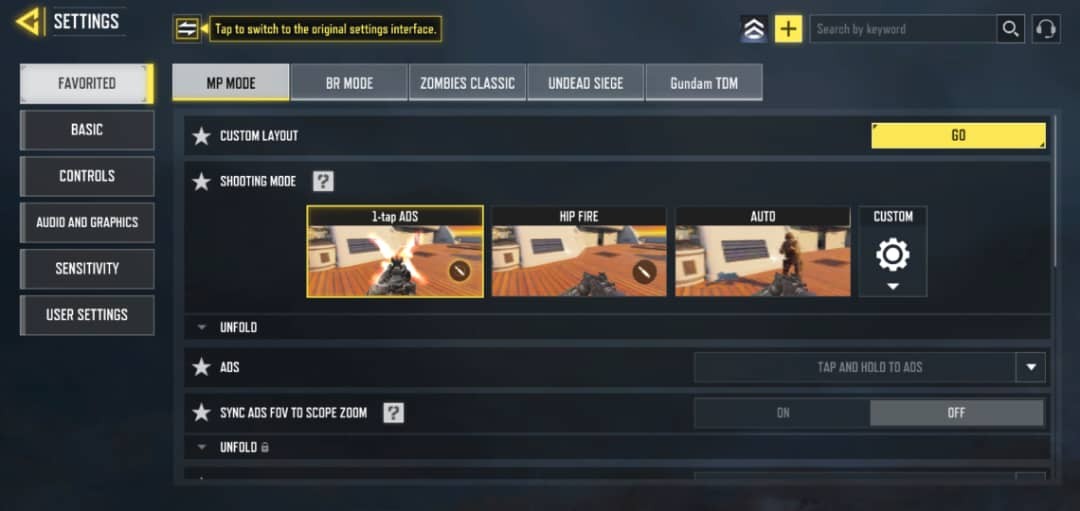Open the Tap and Hold to ADS dropdown

click(869, 368)
